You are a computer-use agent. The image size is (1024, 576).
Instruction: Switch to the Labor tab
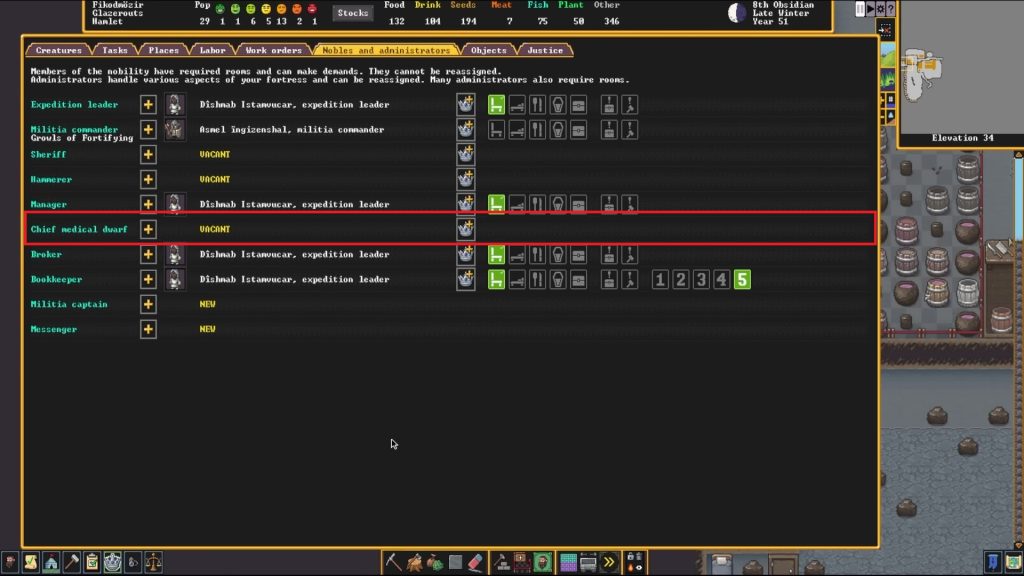point(212,50)
